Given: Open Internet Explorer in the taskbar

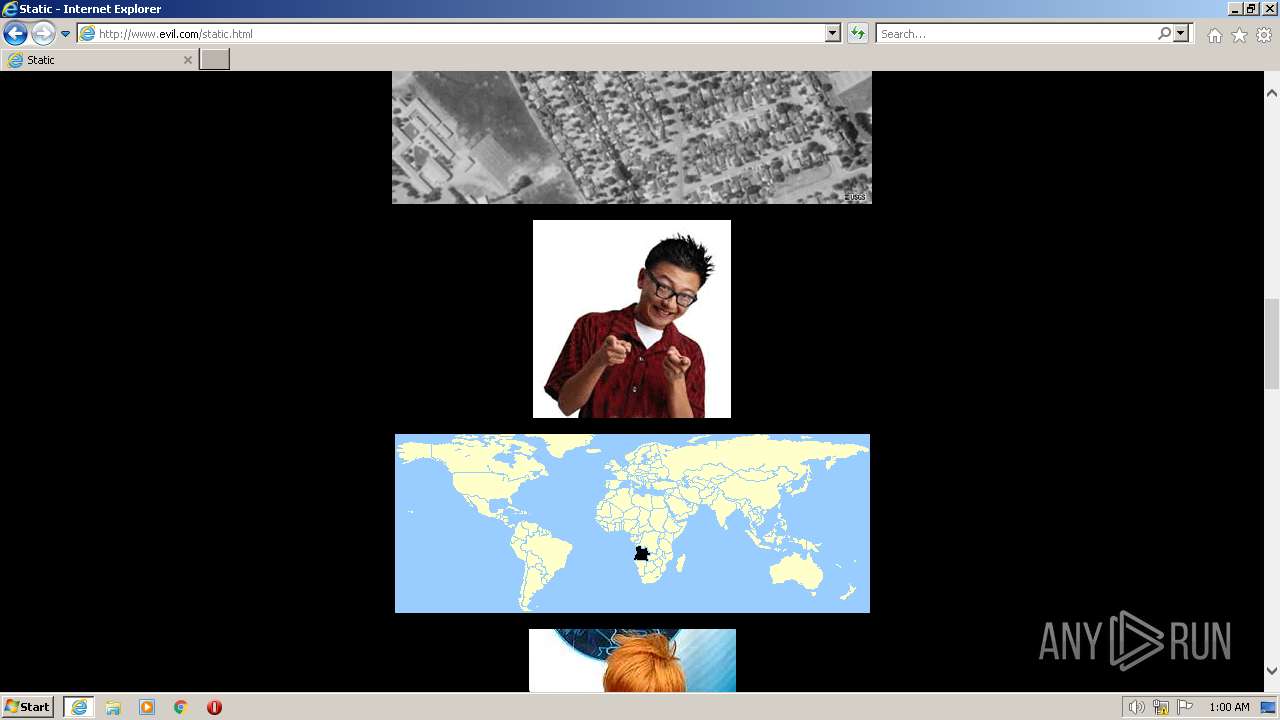Looking at the screenshot, I should 79,707.
